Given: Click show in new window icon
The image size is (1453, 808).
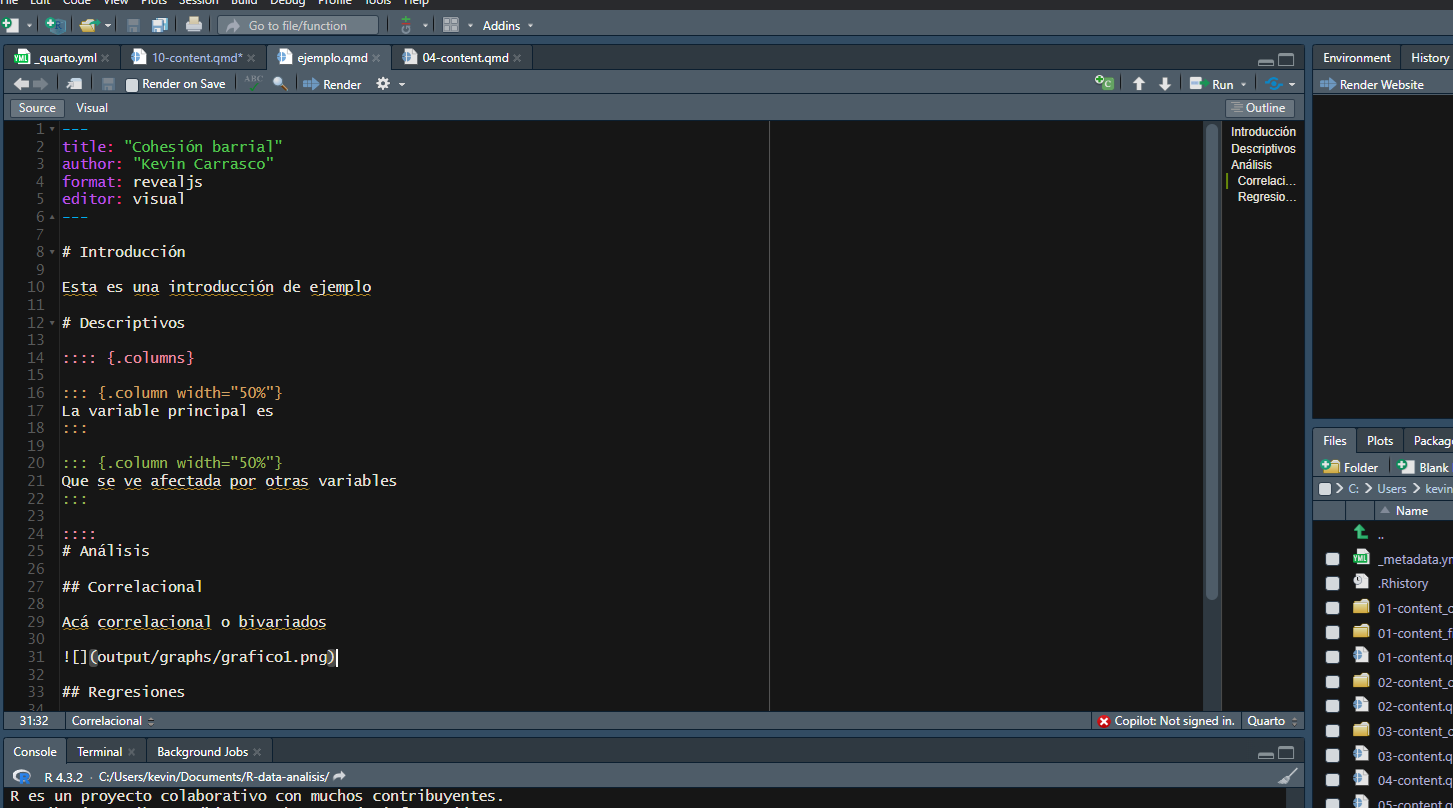Looking at the screenshot, I should pos(74,84).
